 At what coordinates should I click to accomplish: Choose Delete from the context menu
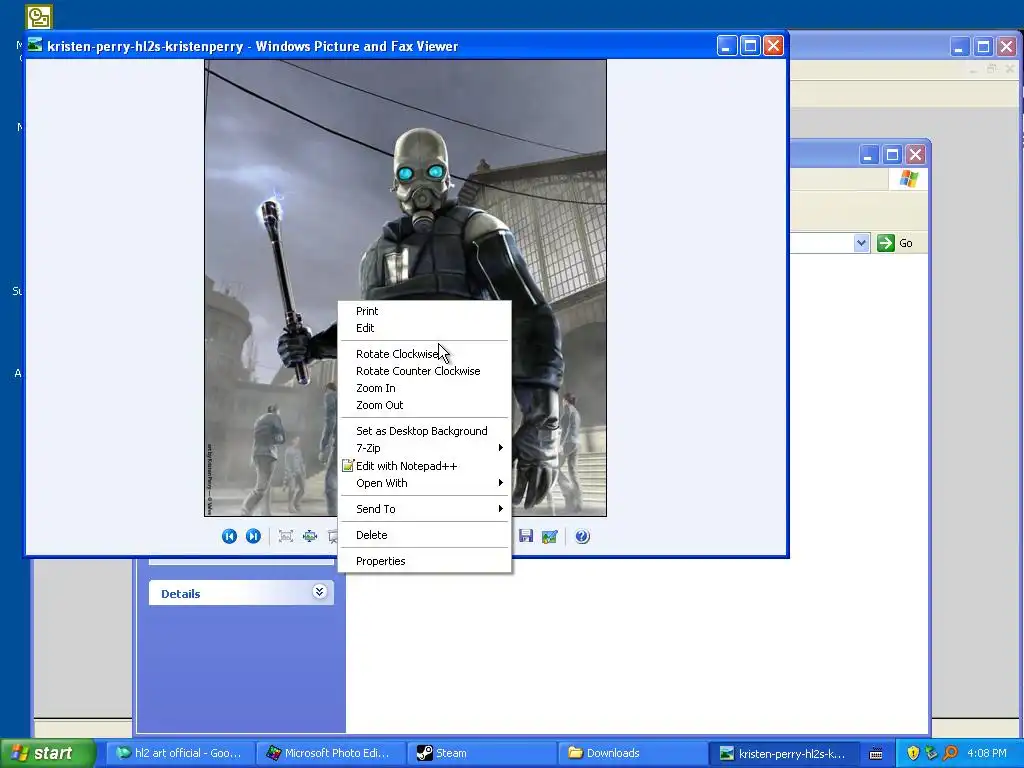tap(424, 535)
